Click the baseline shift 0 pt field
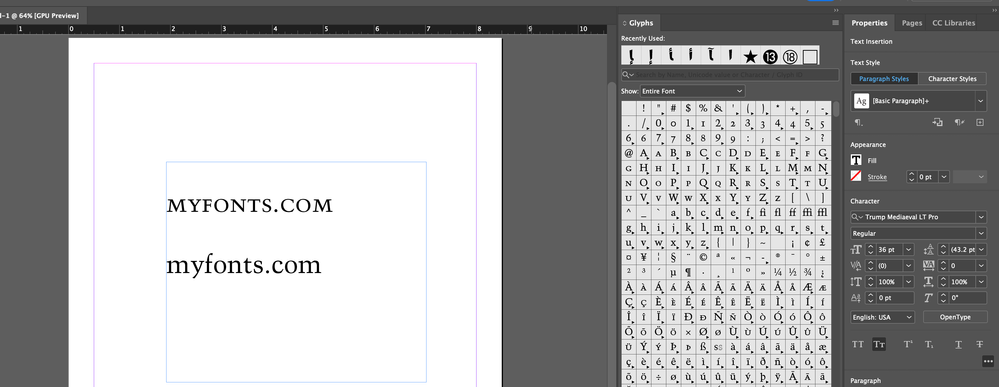The width and height of the screenshot is (999, 387). click(895, 298)
